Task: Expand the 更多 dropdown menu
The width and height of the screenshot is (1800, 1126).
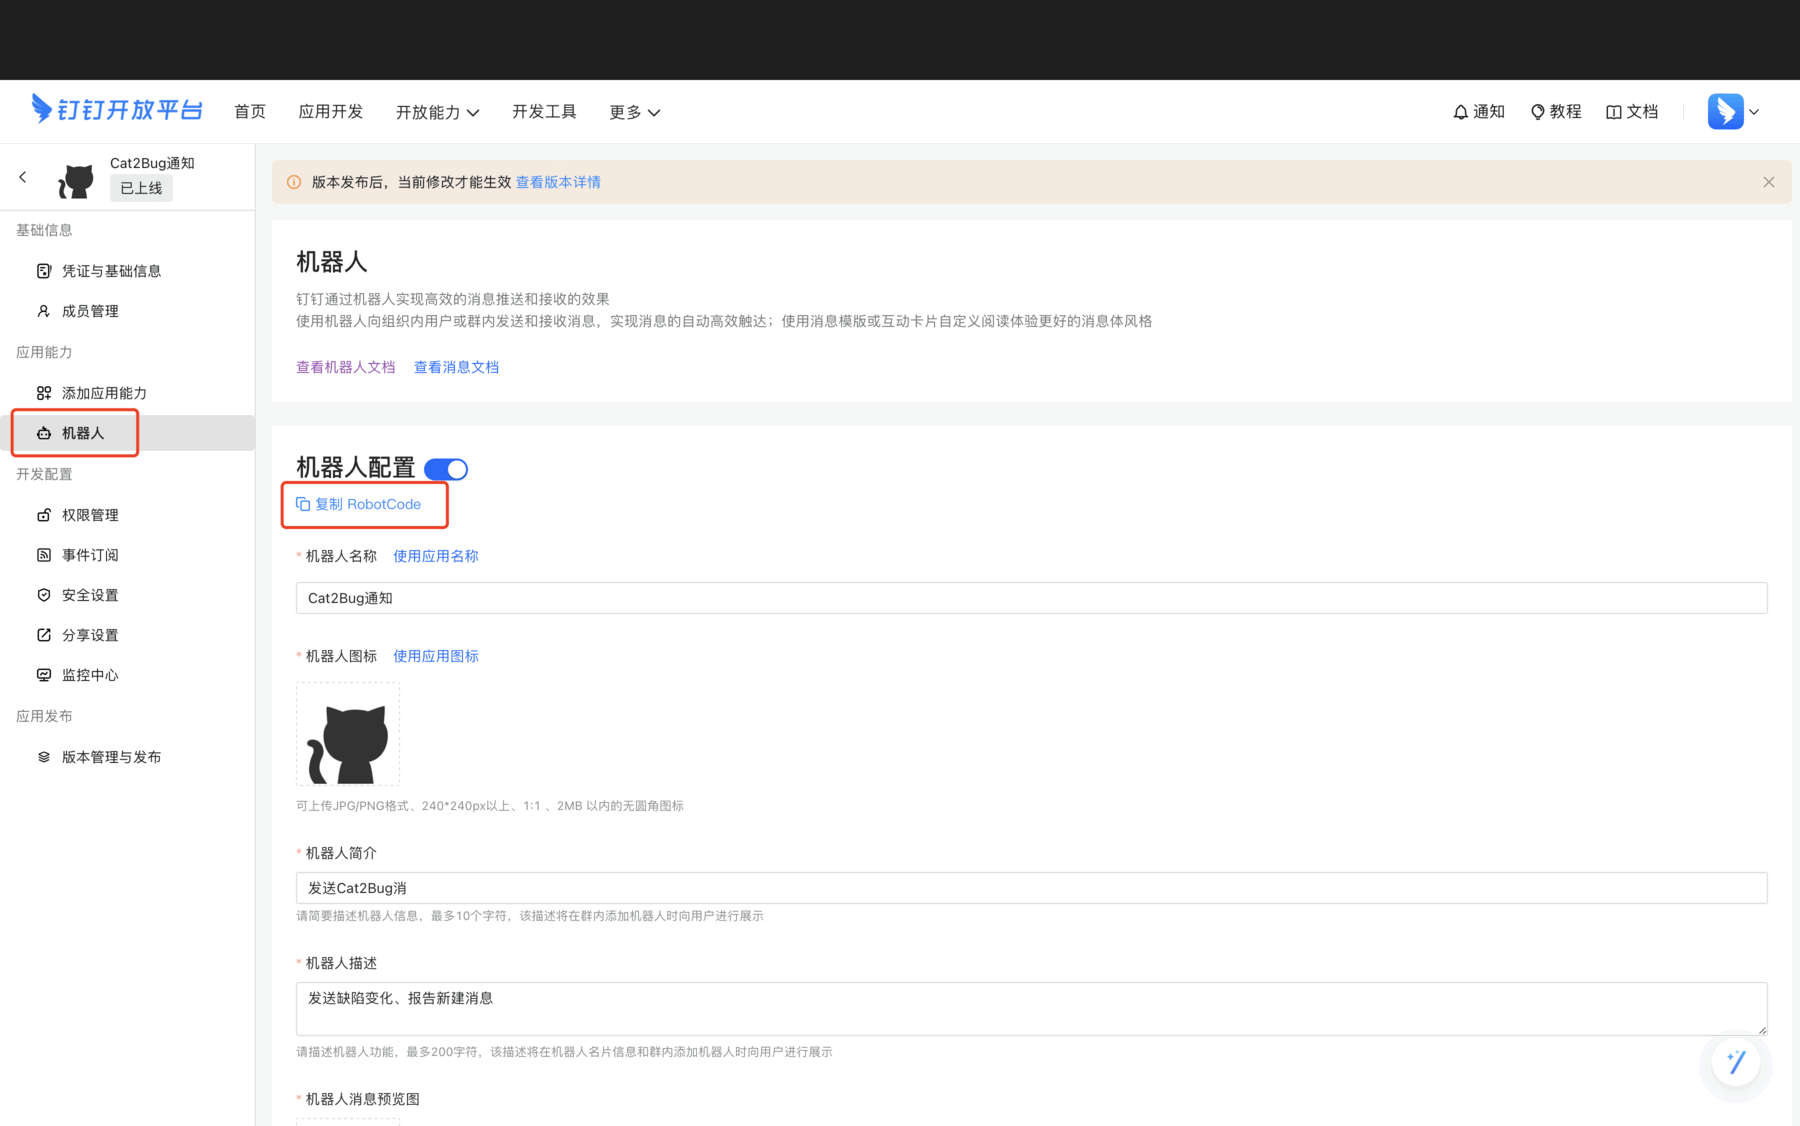Action: click(x=634, y=112)
